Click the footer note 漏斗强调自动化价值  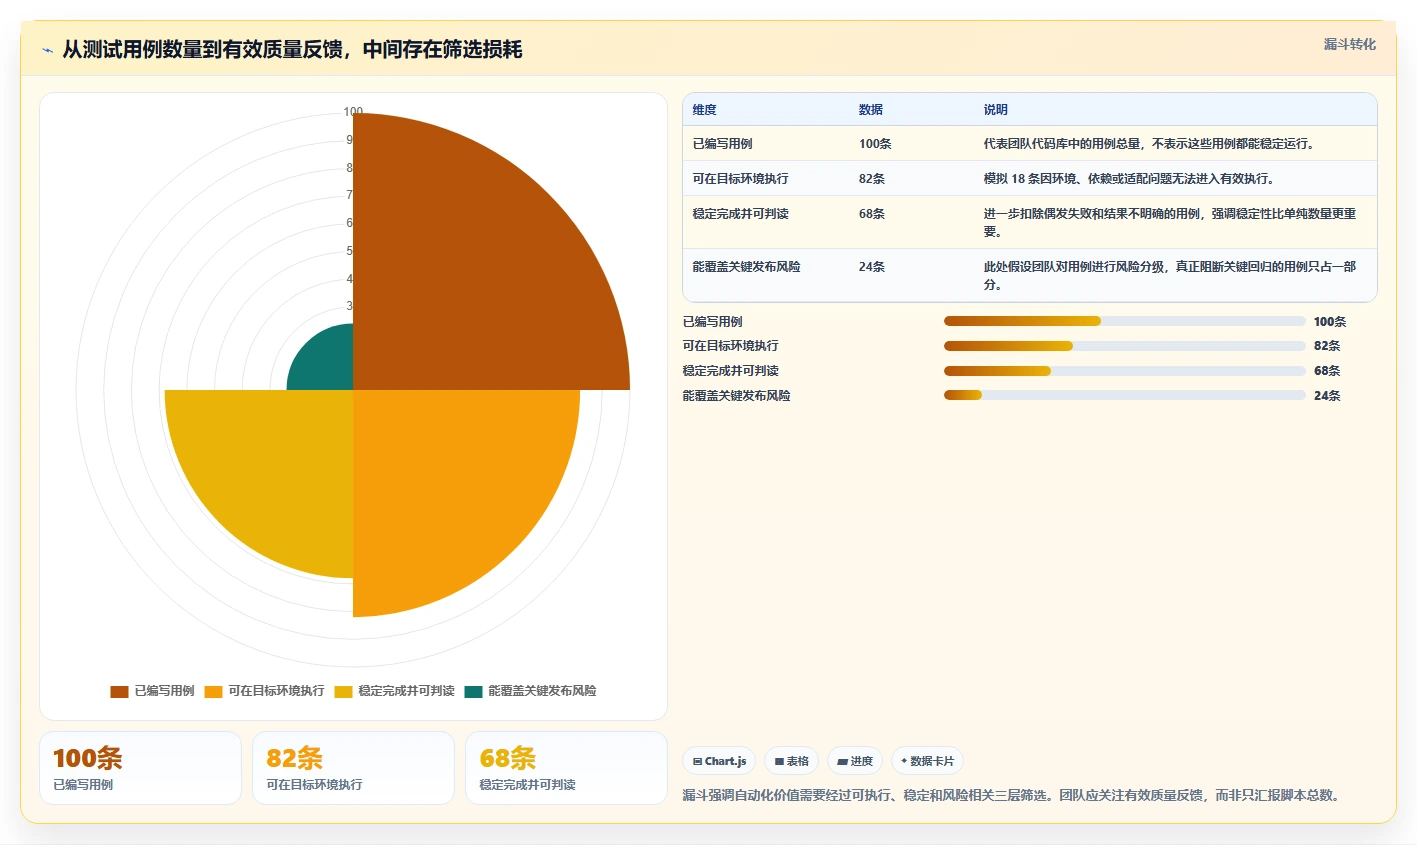tap(1012, 796)
